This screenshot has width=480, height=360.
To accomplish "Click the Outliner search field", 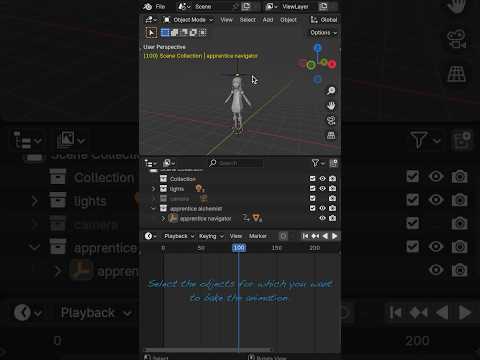I will coord(236,163).
